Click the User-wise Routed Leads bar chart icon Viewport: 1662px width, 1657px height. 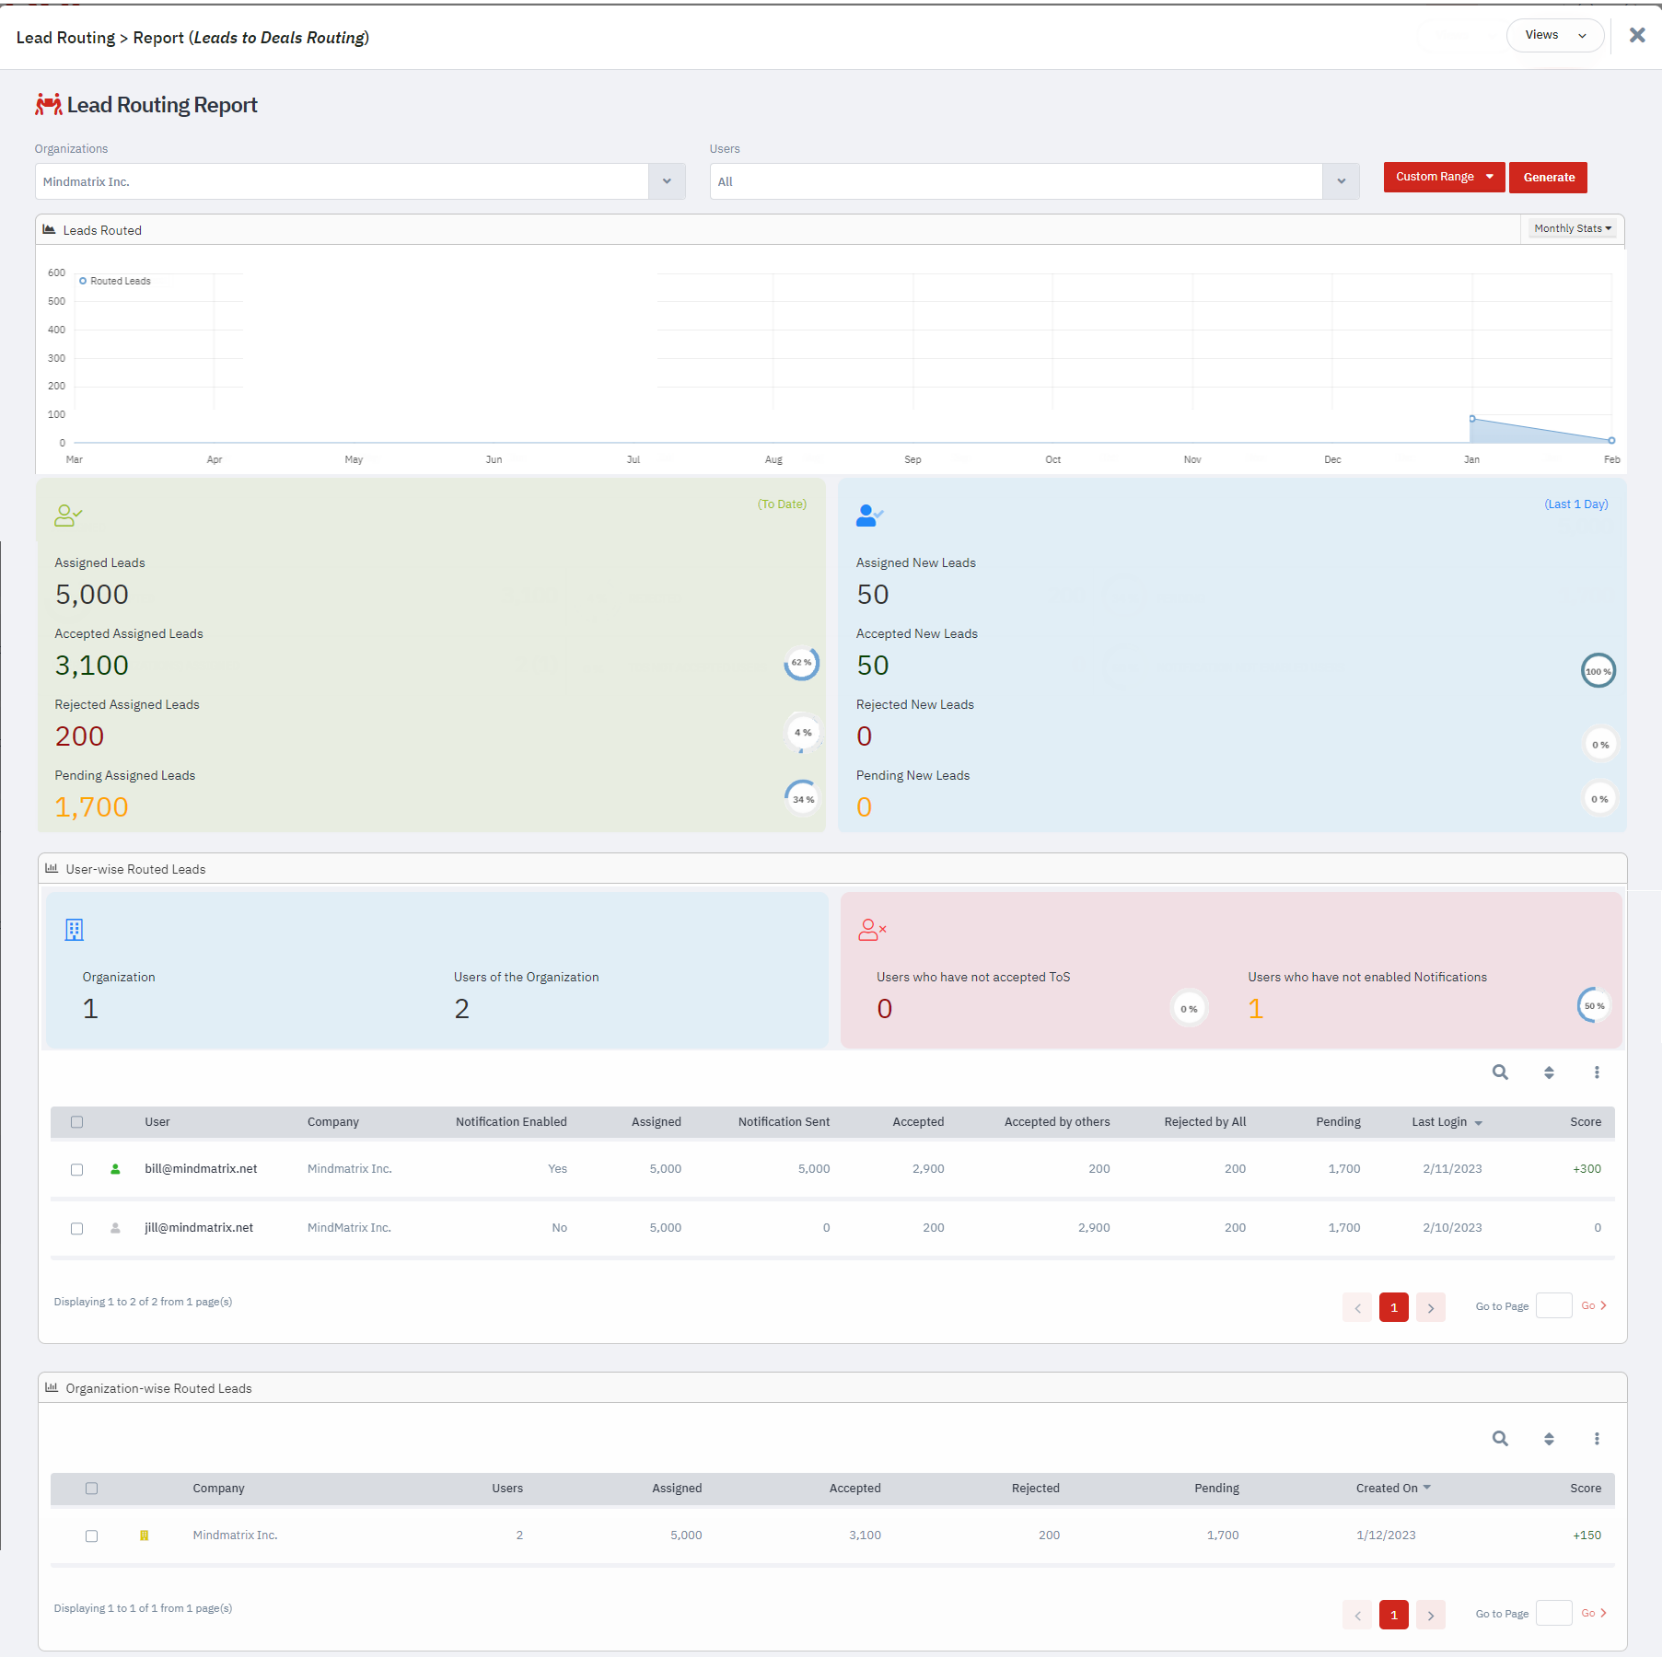pyautogui.click(x=52, y=868)
